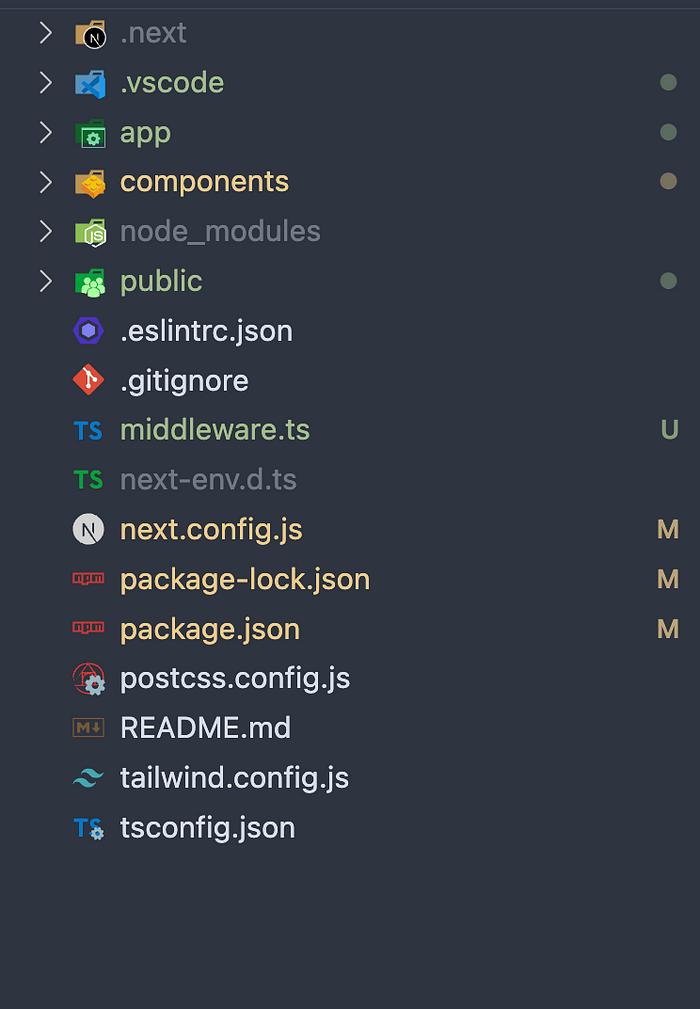Click the modified dot indicator on components folder
The image size is (700, 1009).
(x=669, y=182)
